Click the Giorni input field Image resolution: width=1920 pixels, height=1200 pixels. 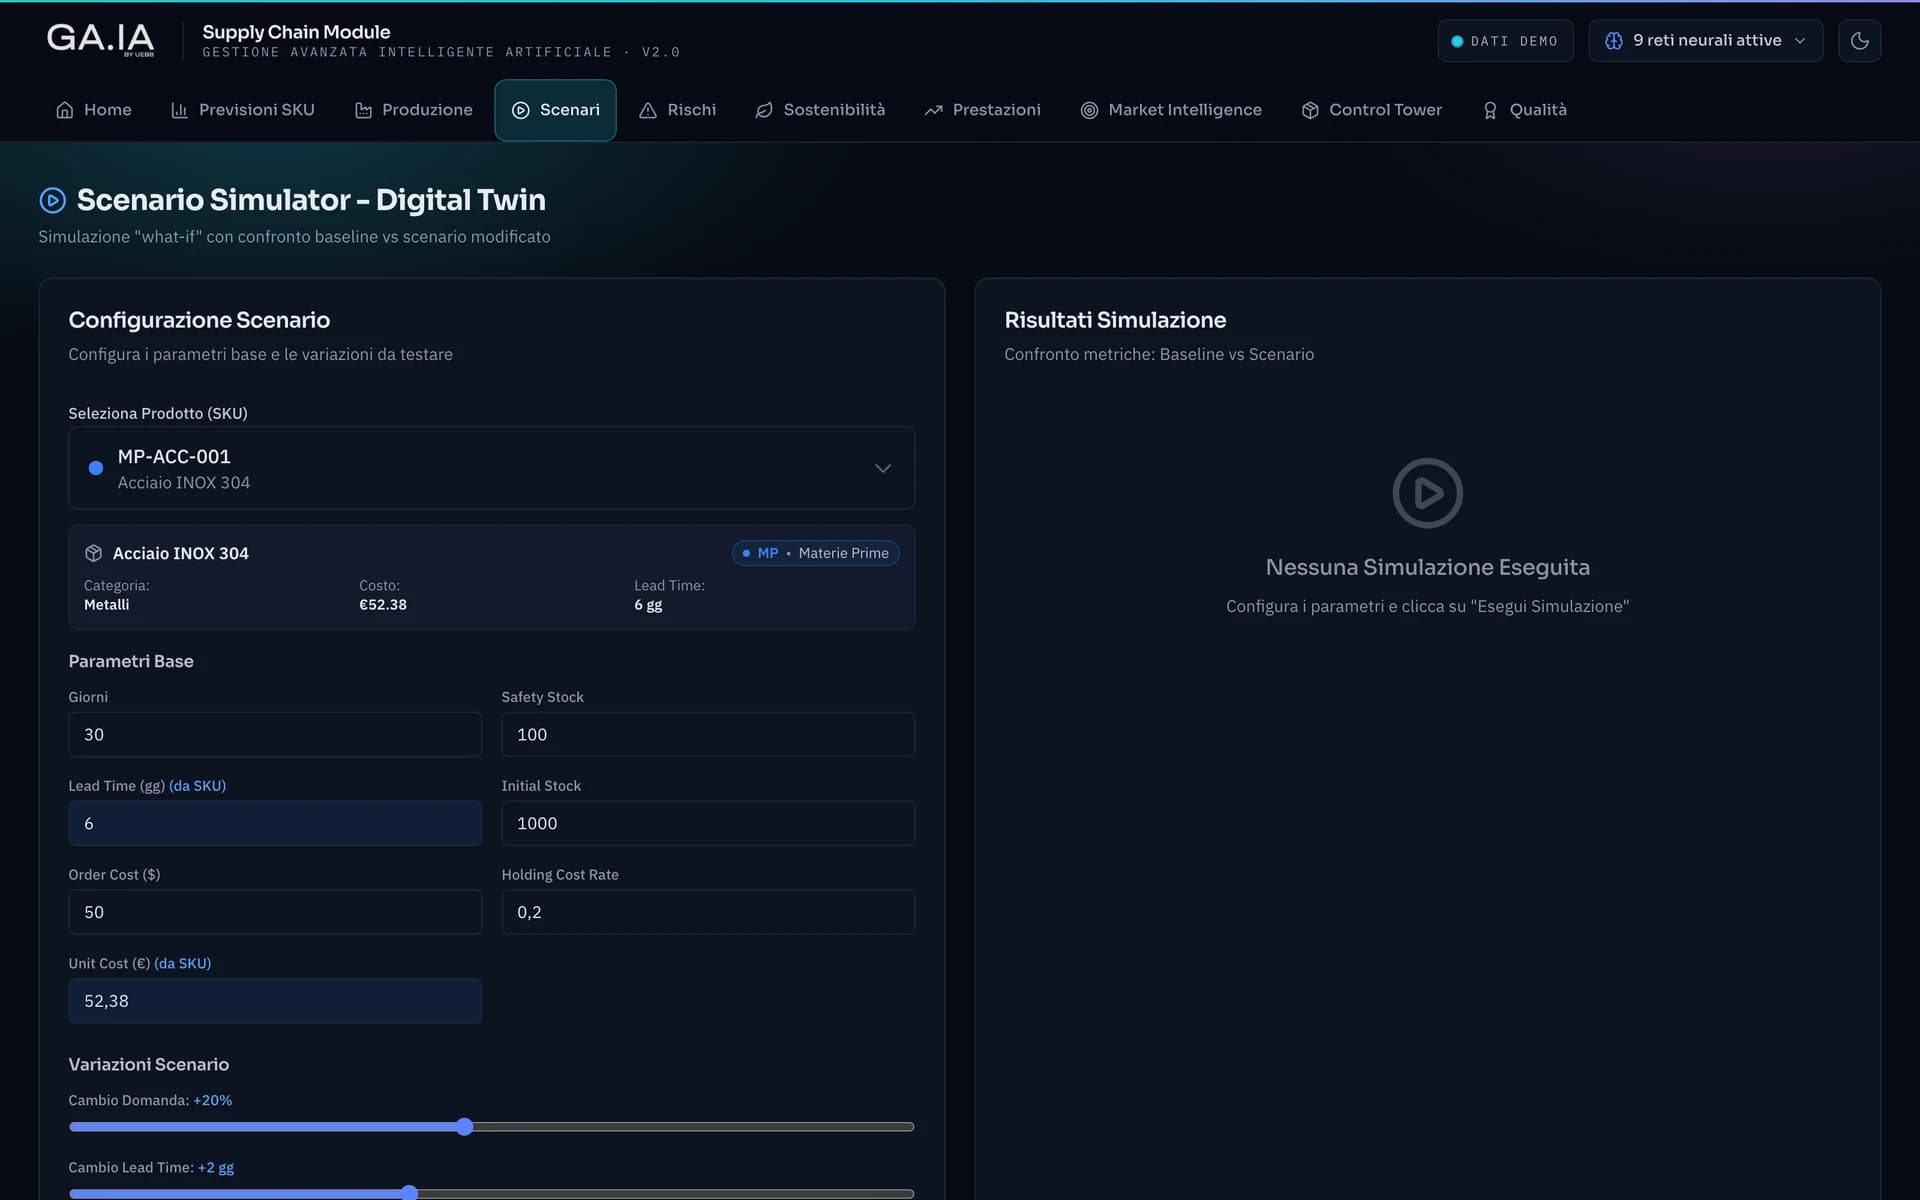click(275, 734)
